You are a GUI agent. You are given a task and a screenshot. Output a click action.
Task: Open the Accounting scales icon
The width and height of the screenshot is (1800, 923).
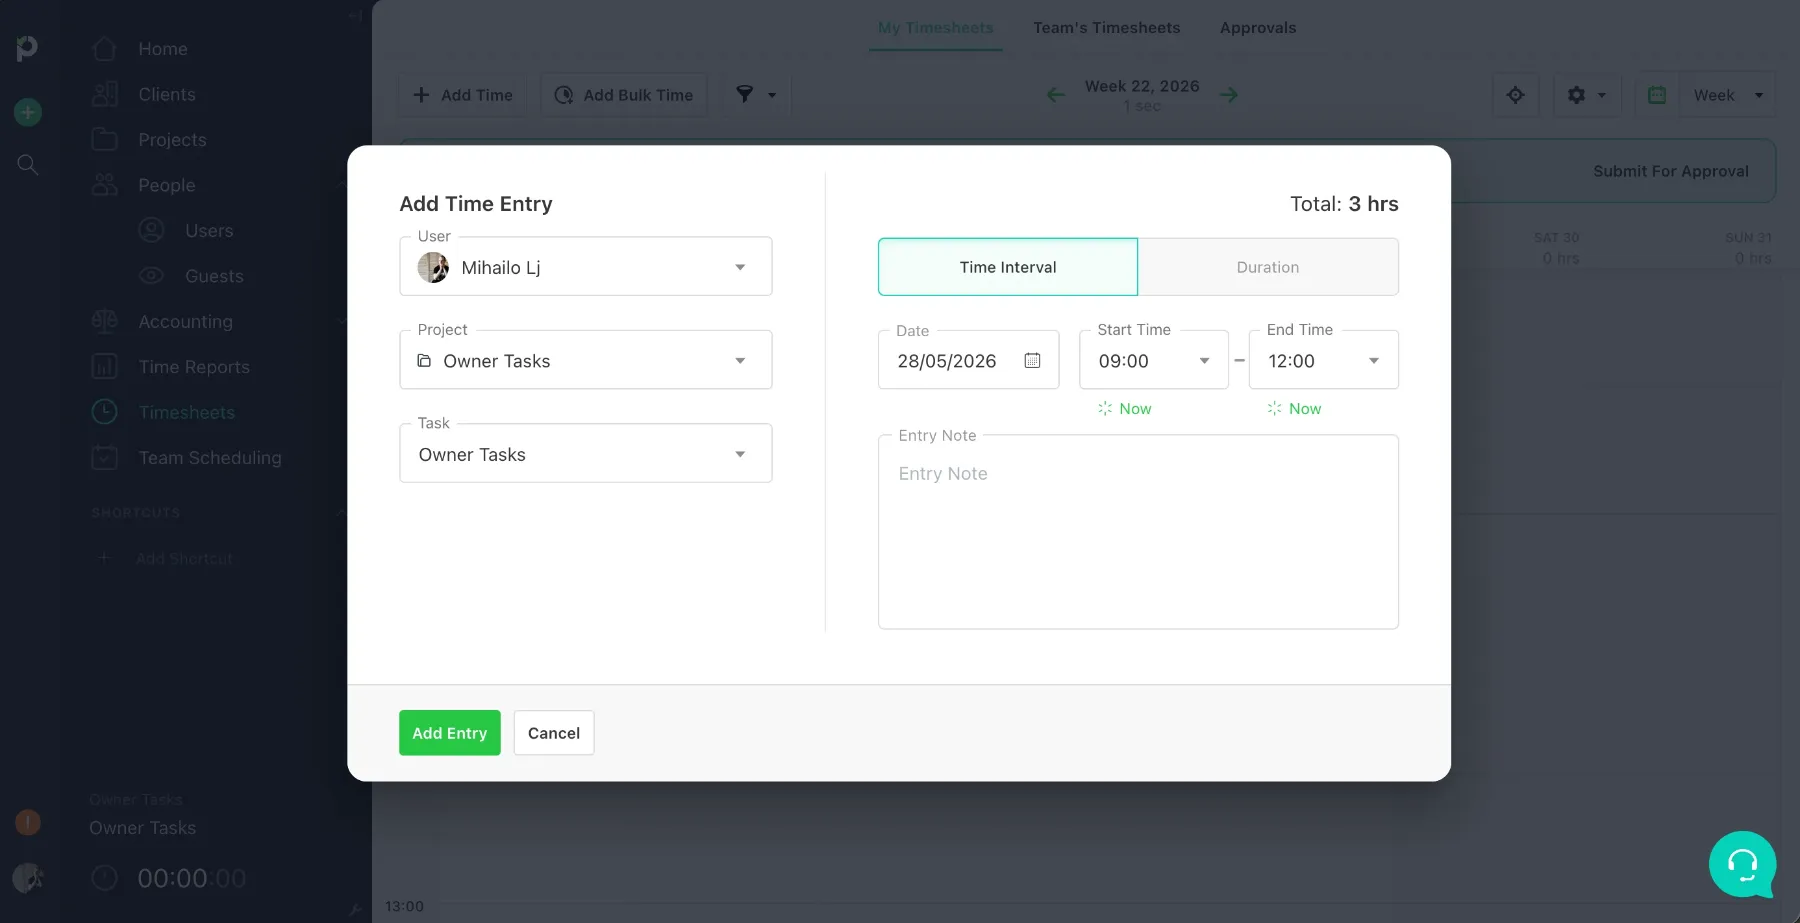tap(105, 321)
